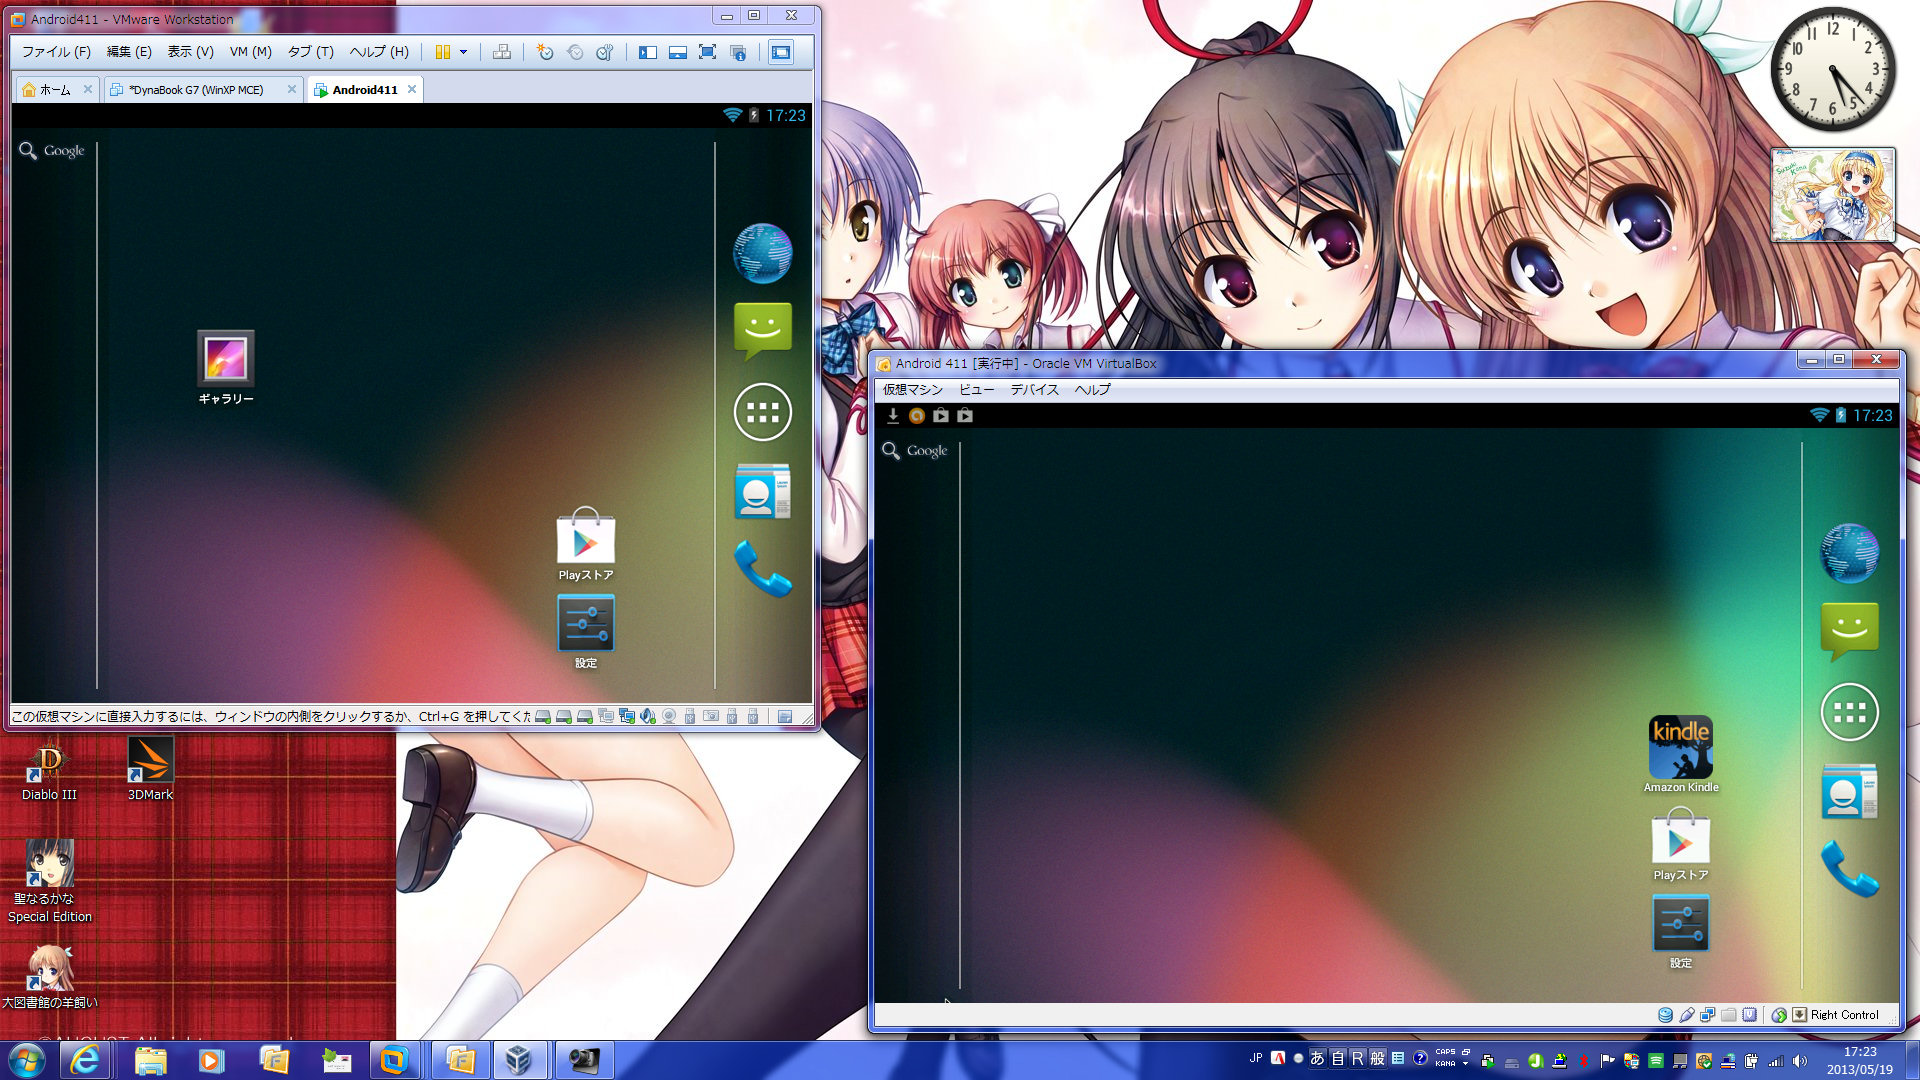
Task: Open the contacts app in VMware Android
Action: [x=762, y=491]
